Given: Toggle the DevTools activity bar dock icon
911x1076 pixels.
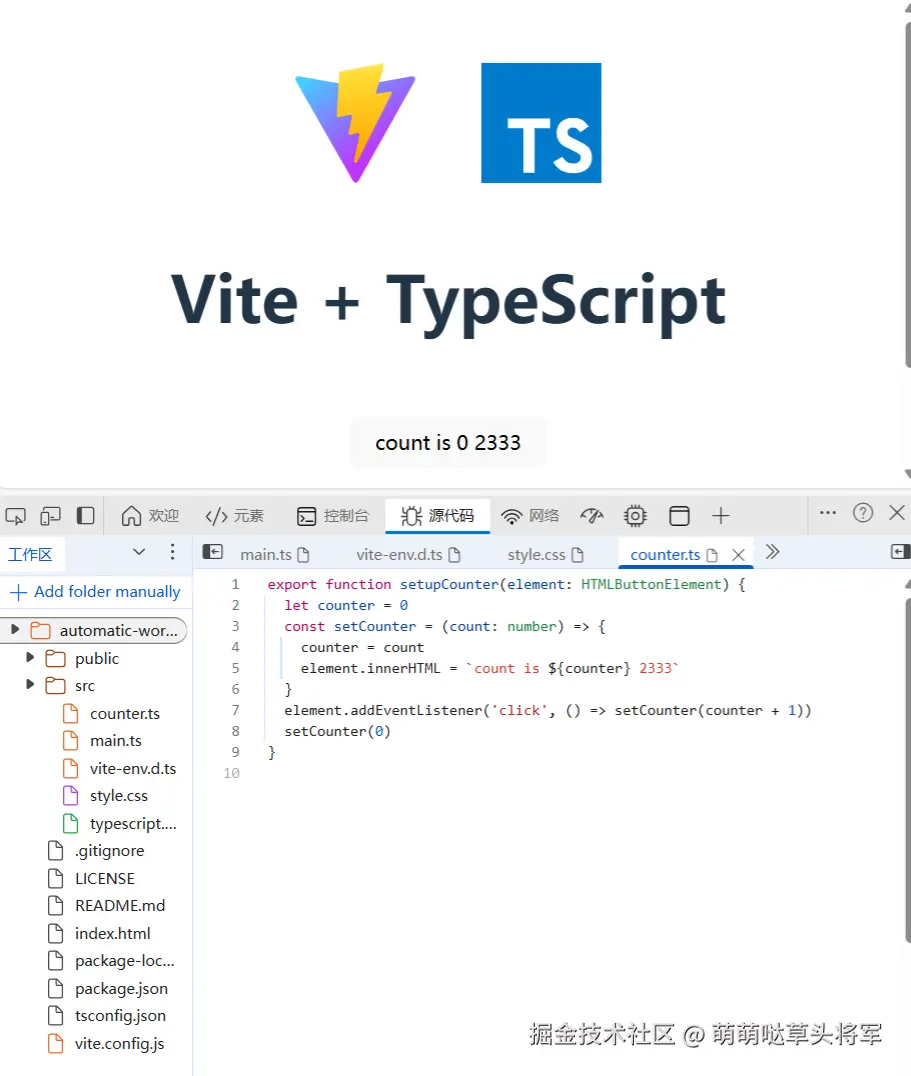Looking at the screenshot, I should pyautogui.click(x=85, y=515).
